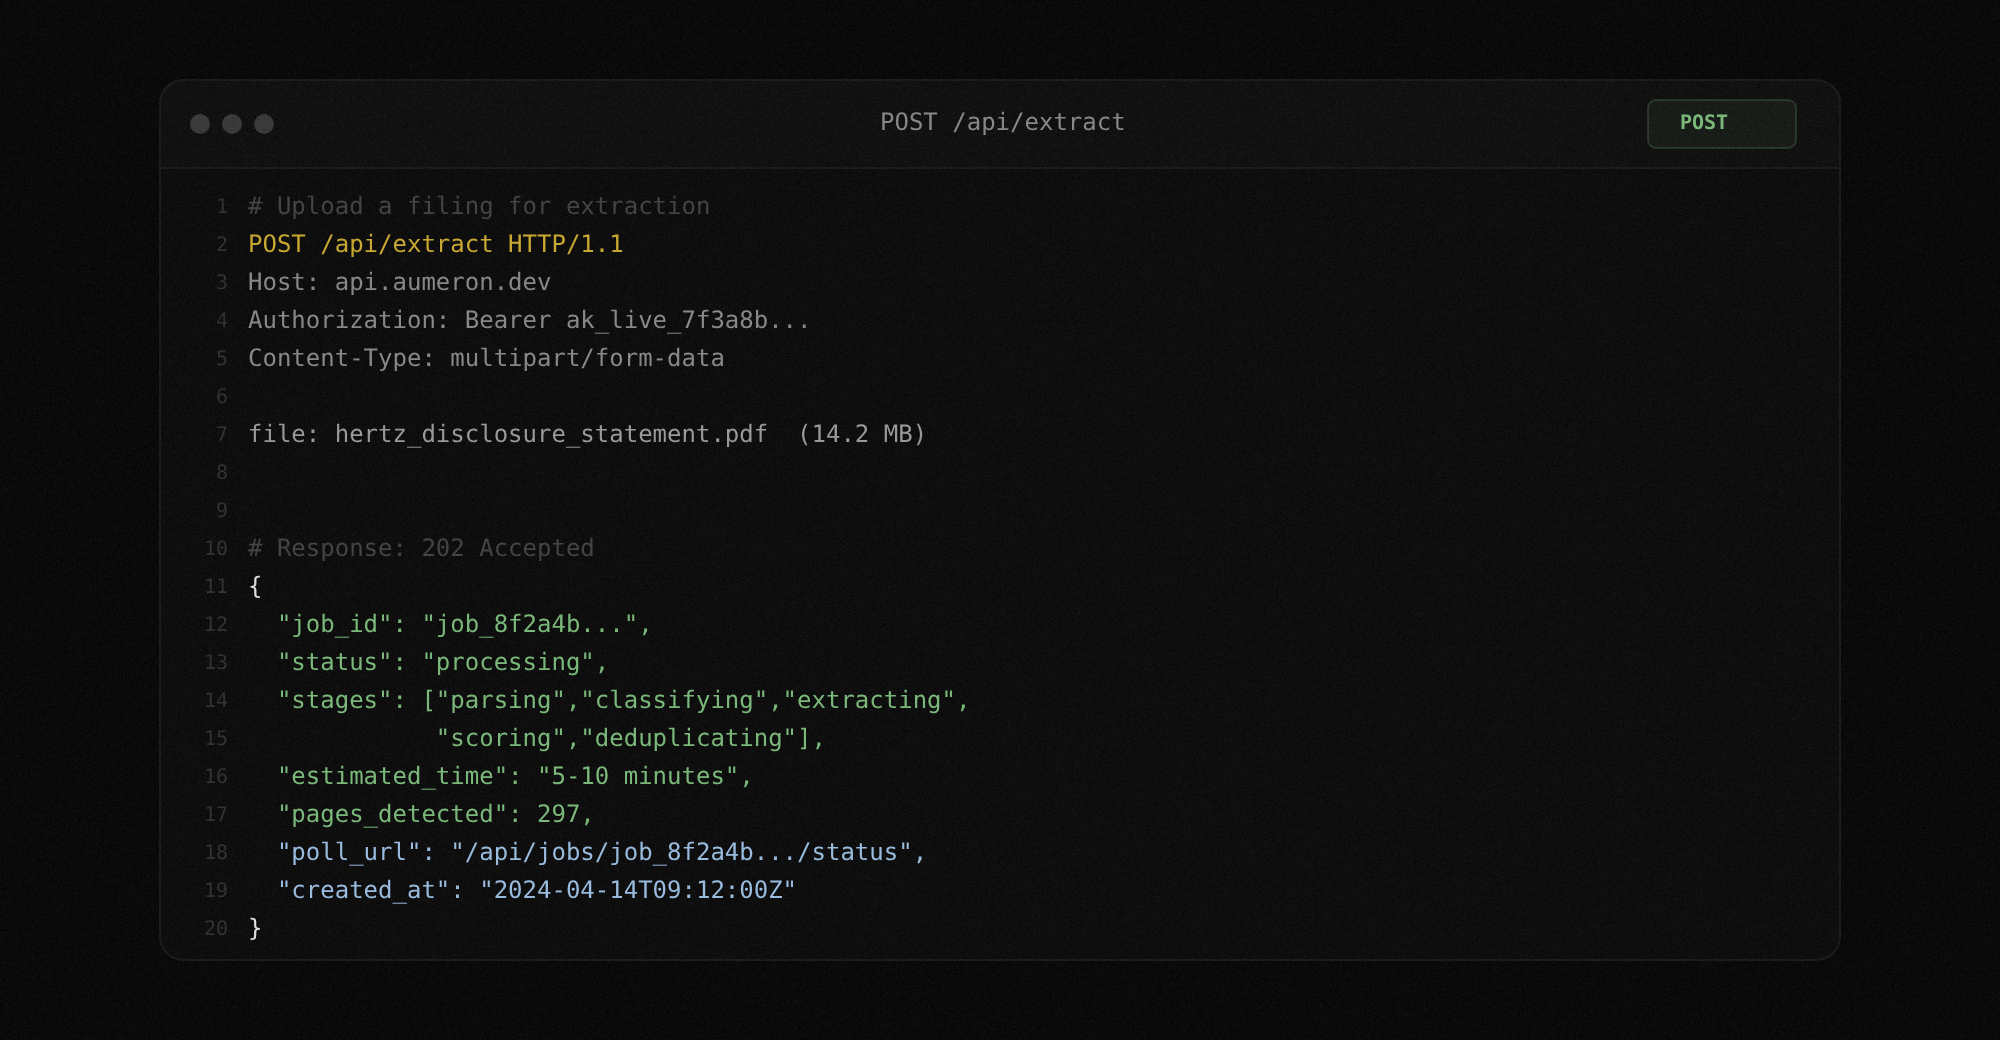The width and height of the screenshot is (2000, 1040).
Task: Click the "pages_detected": 297 line
Action: click(x=436, y=814)
